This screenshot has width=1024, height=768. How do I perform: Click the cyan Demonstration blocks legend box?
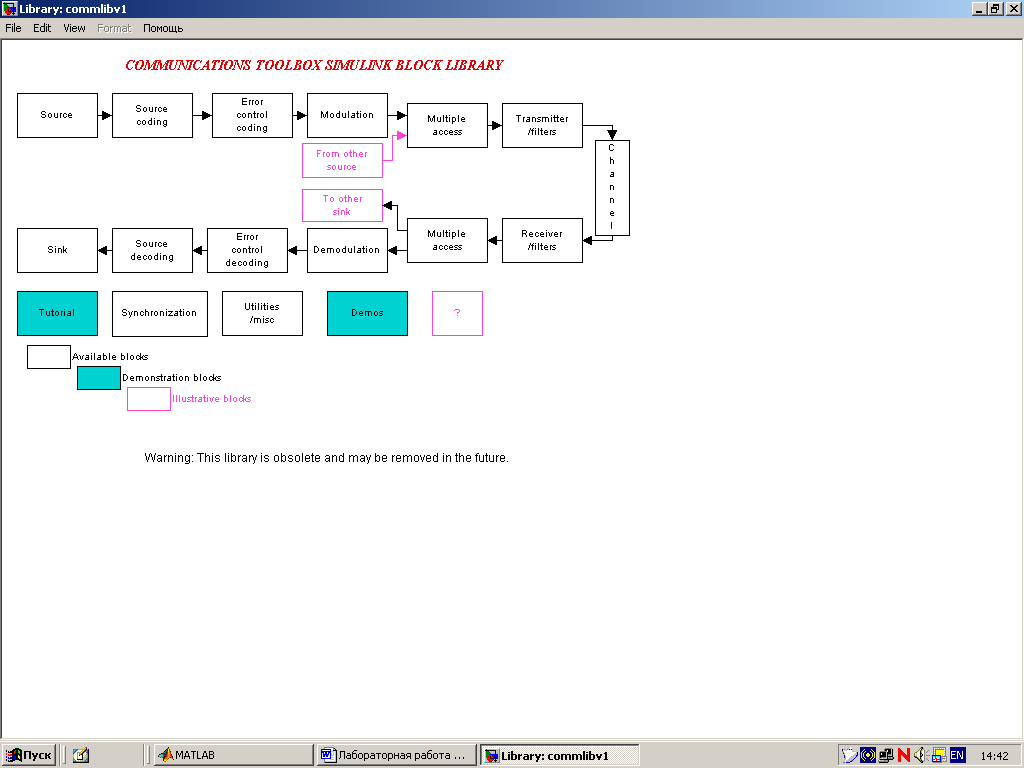click(x=99, y=378)
